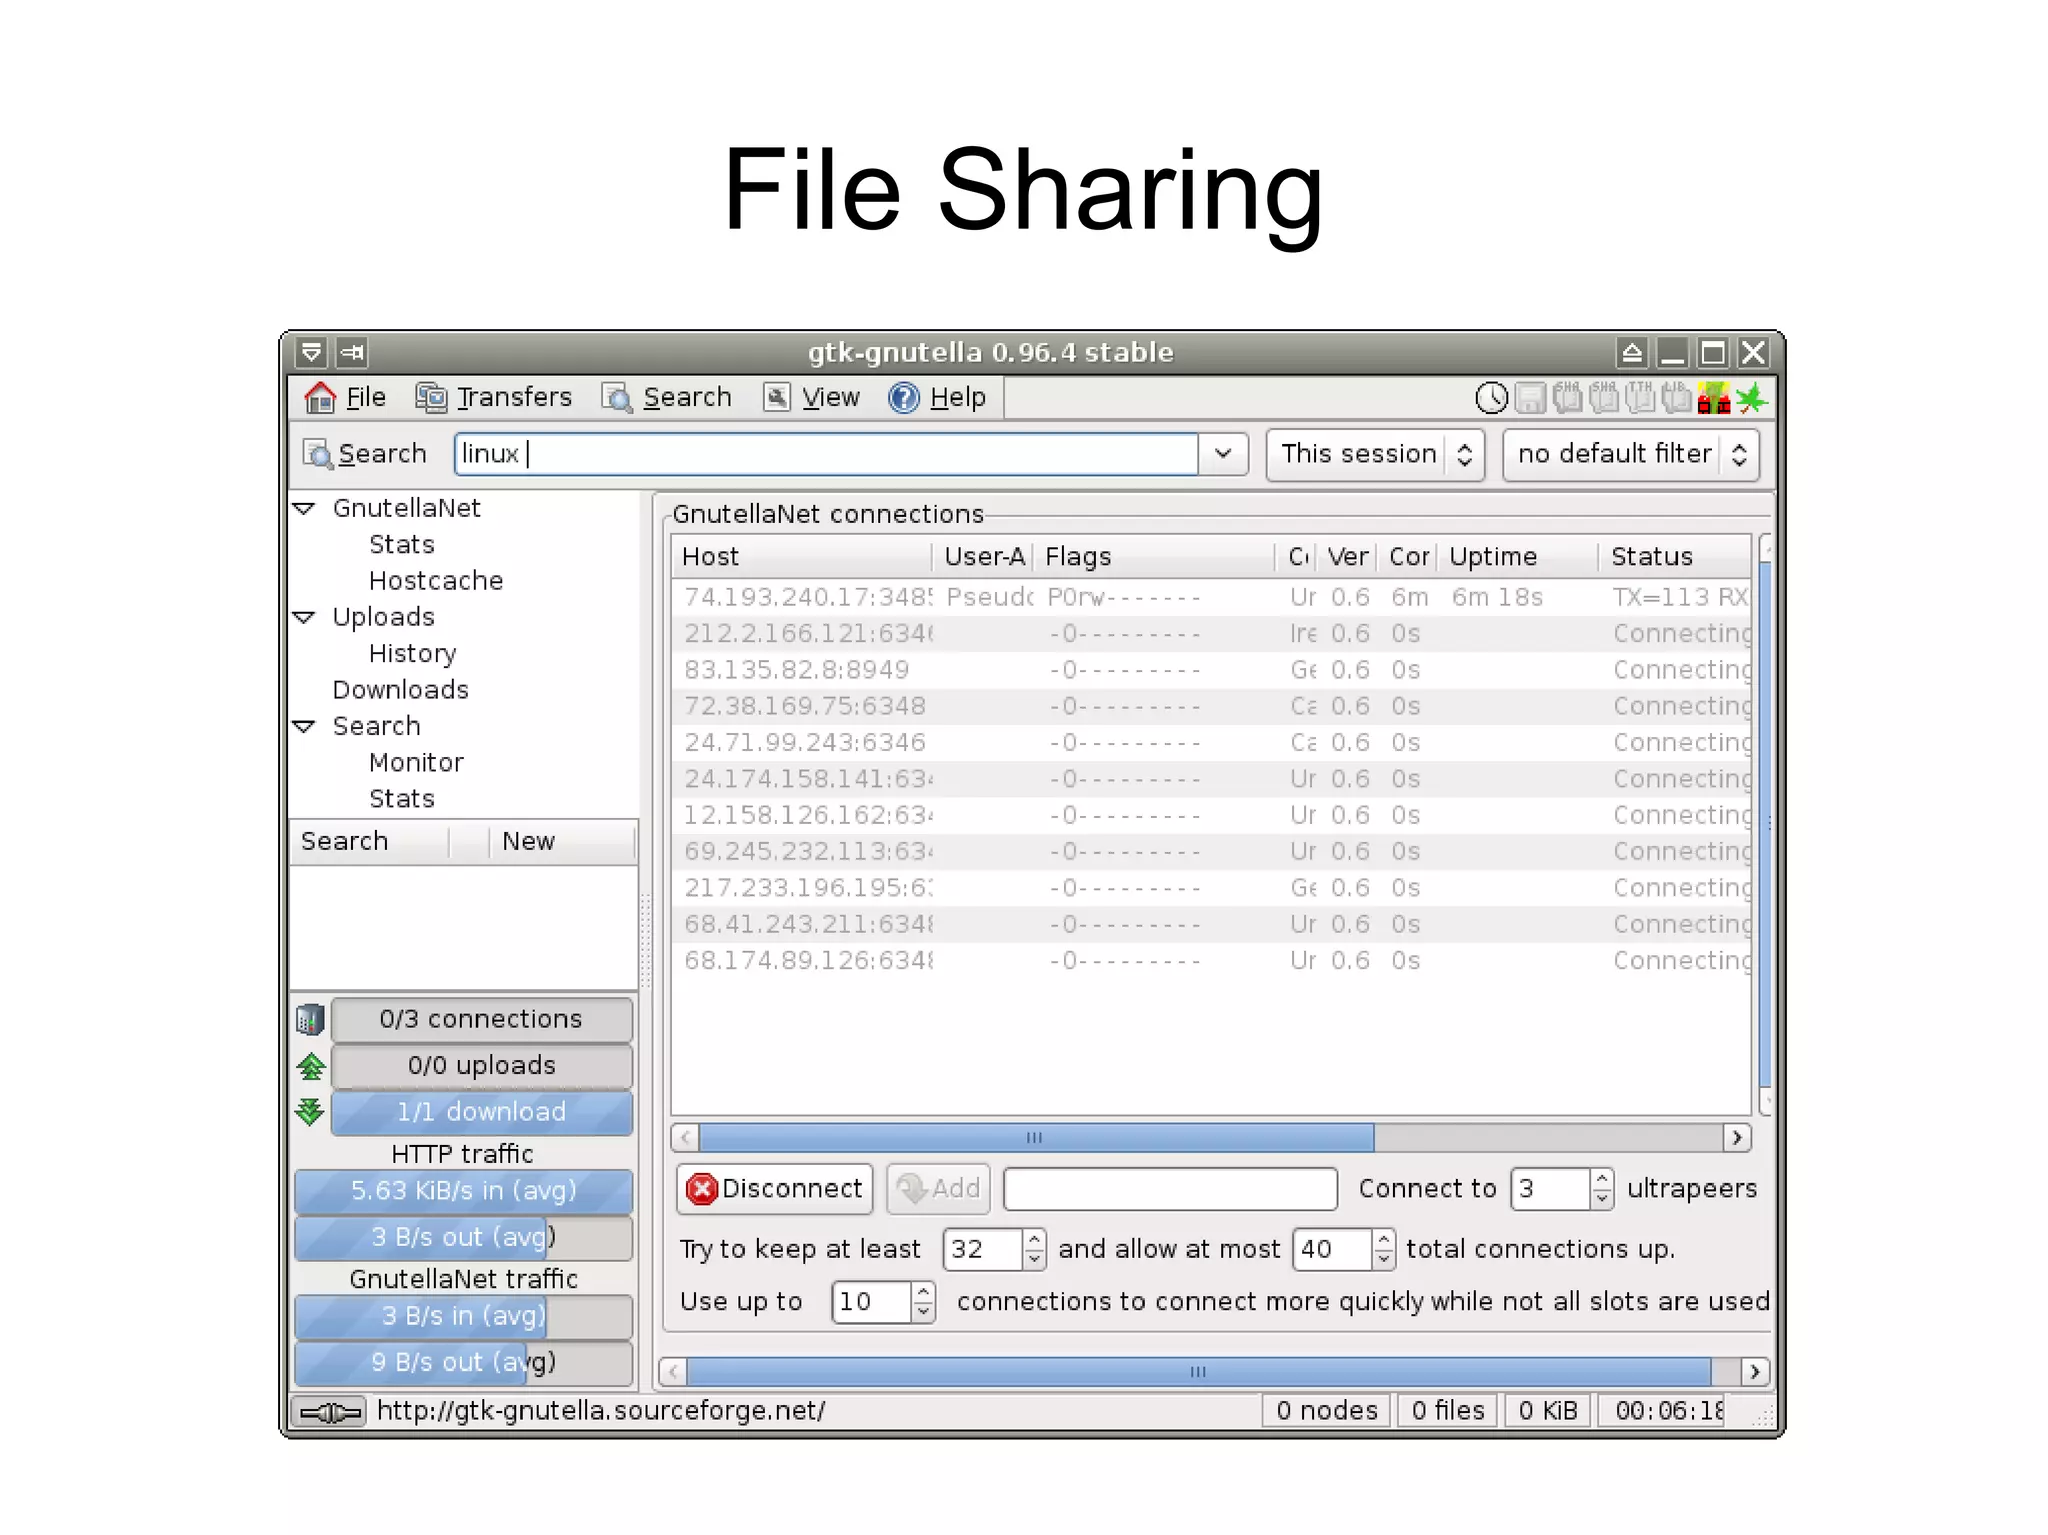Click the red brick firewall status icon
This screenshot has height=1535, width=2048.
[1713, 398]
